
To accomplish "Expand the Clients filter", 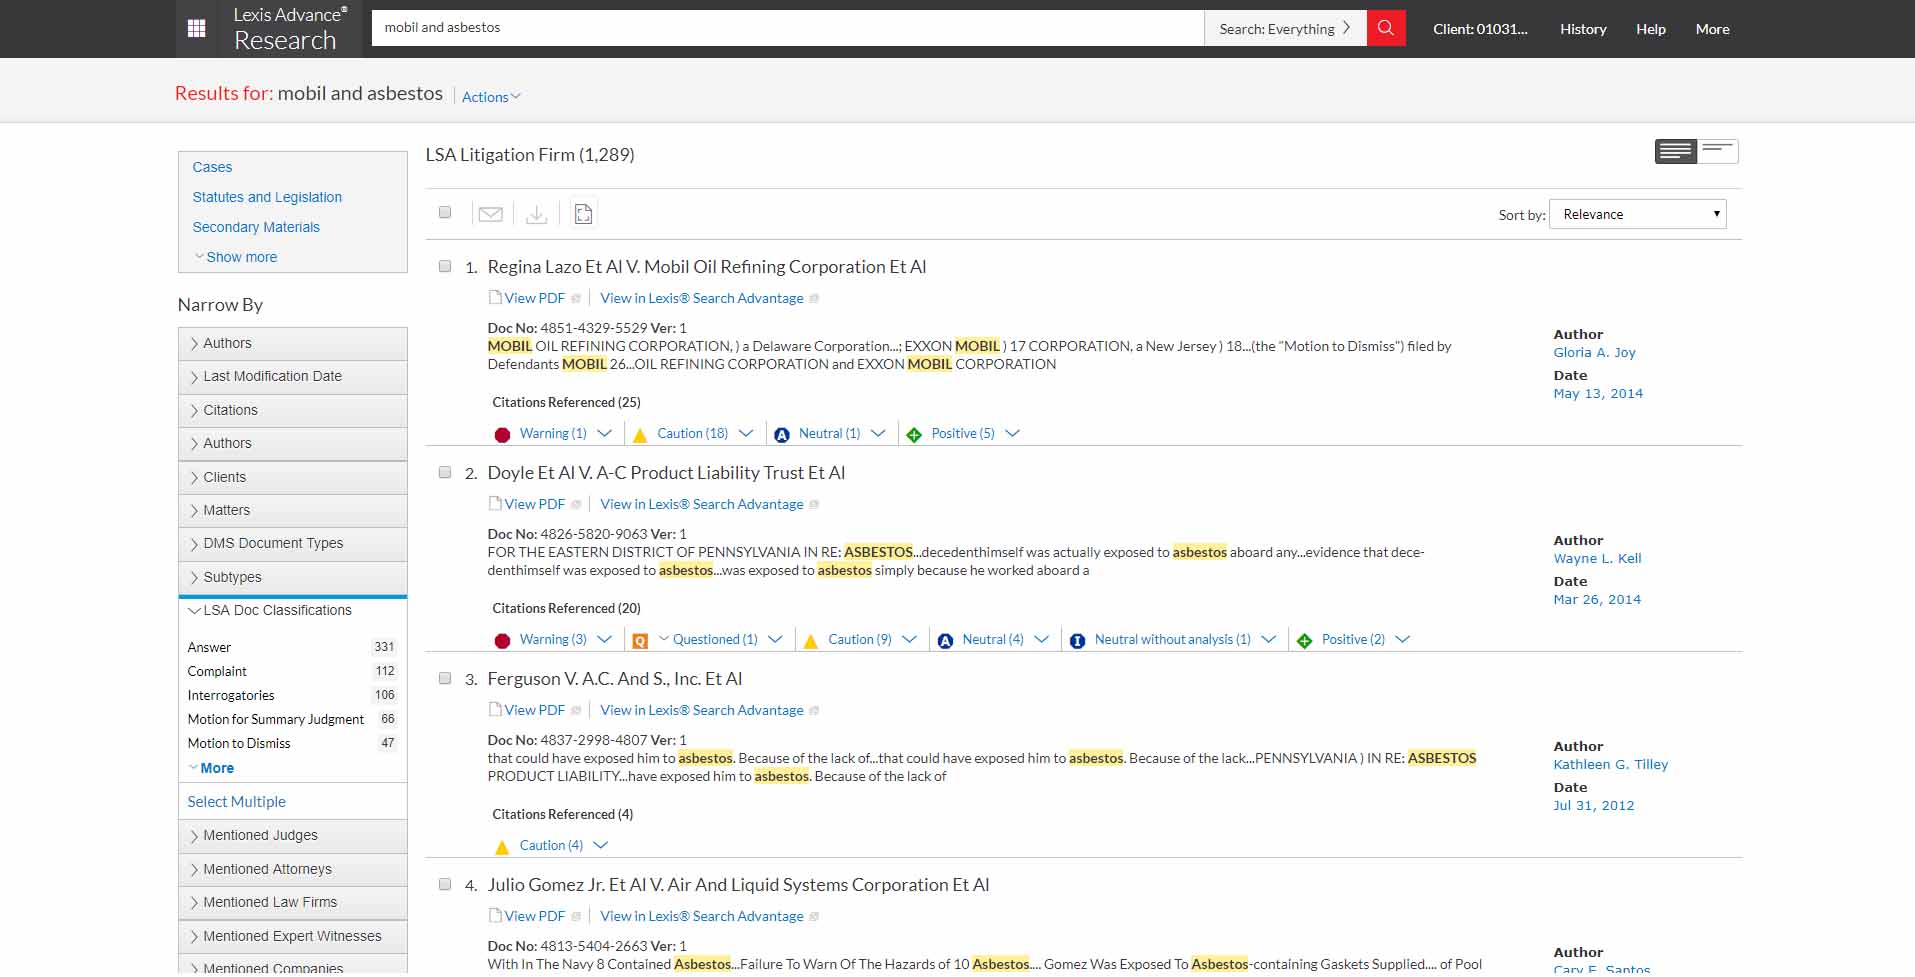I will 293,478.
